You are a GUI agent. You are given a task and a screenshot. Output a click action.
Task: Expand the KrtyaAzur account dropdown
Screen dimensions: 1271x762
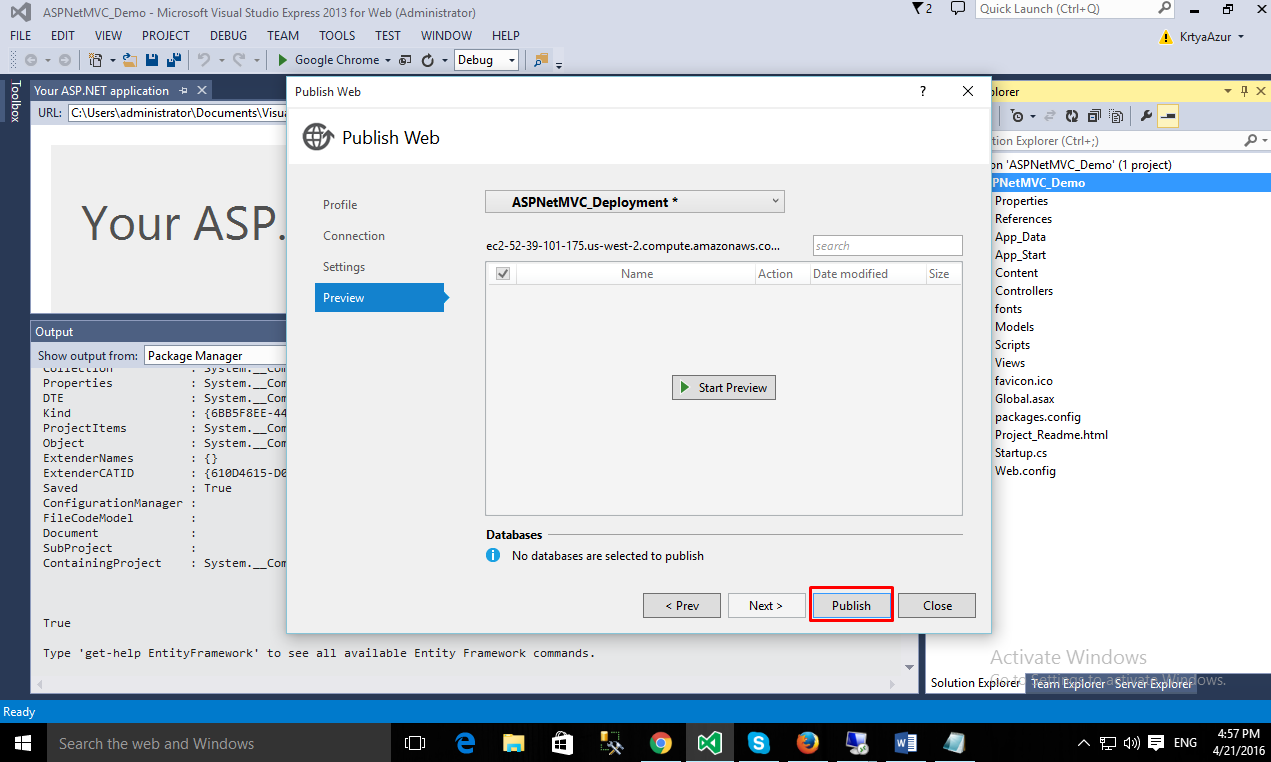point(1241,37)
